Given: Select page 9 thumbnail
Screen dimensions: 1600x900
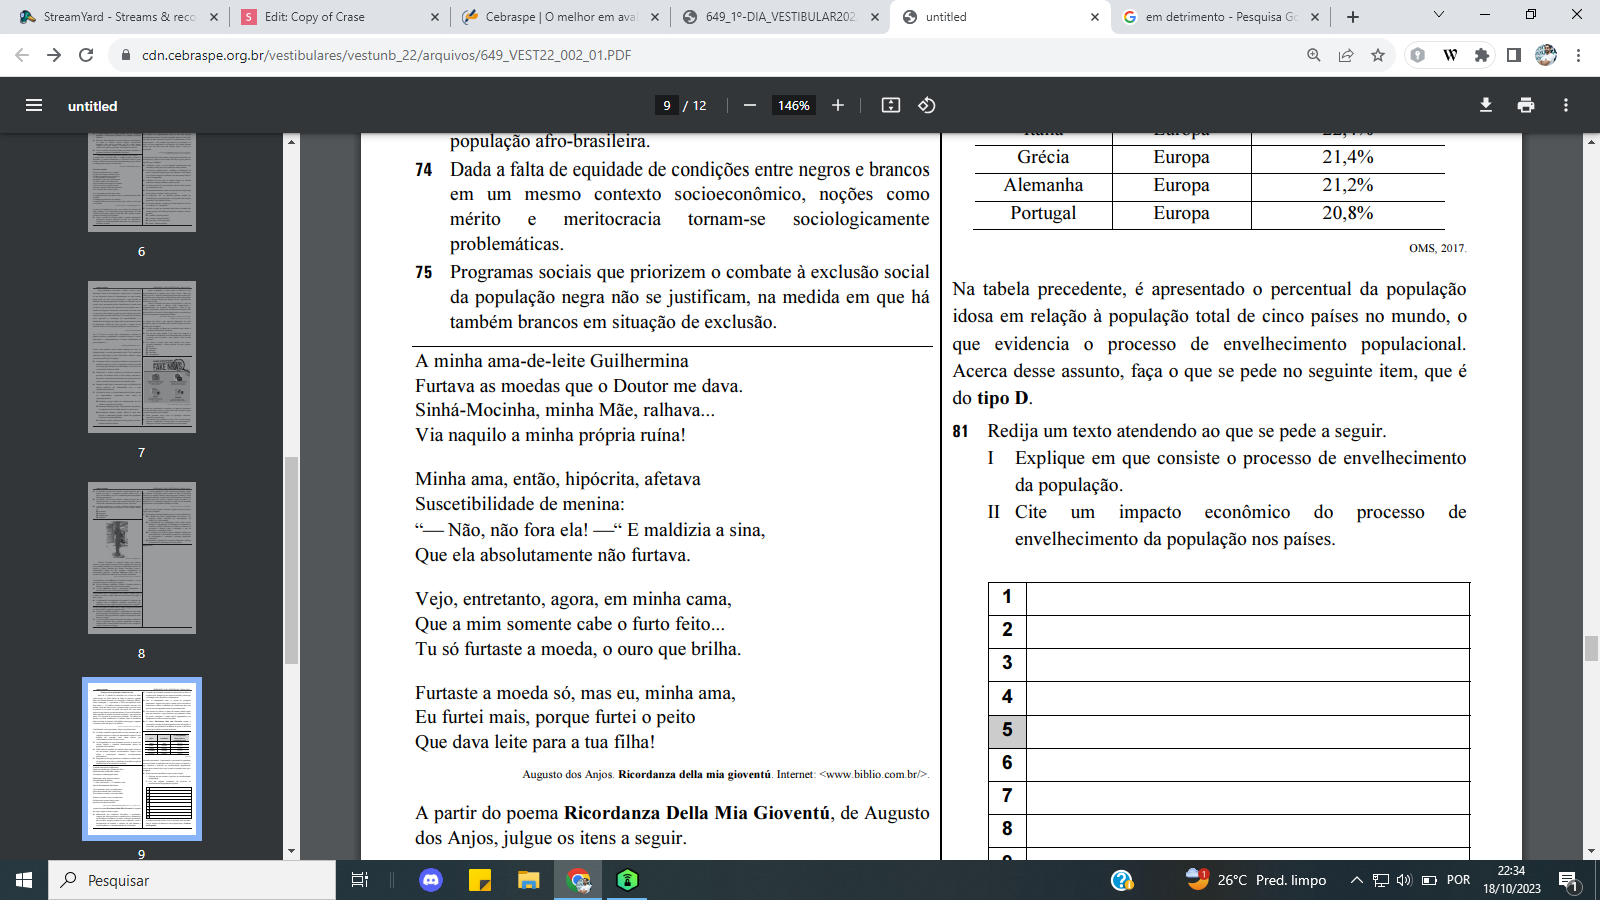Looking at the screenshot, I should [x=142, y=759].
